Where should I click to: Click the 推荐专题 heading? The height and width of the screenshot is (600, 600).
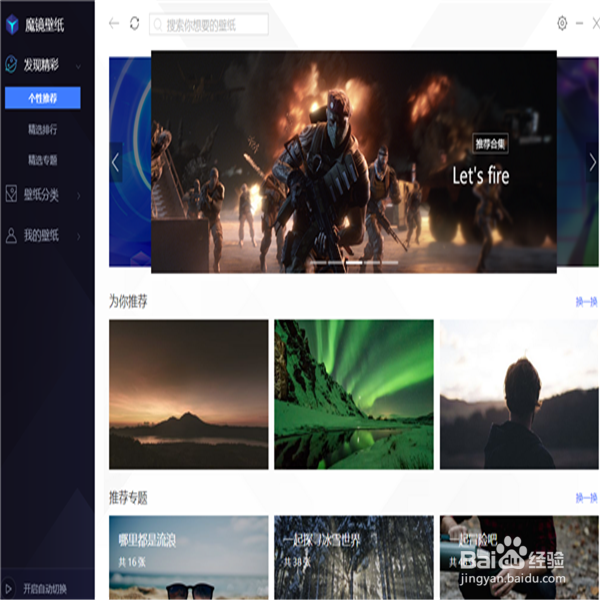pyautogui.click(x=128, y=498)
